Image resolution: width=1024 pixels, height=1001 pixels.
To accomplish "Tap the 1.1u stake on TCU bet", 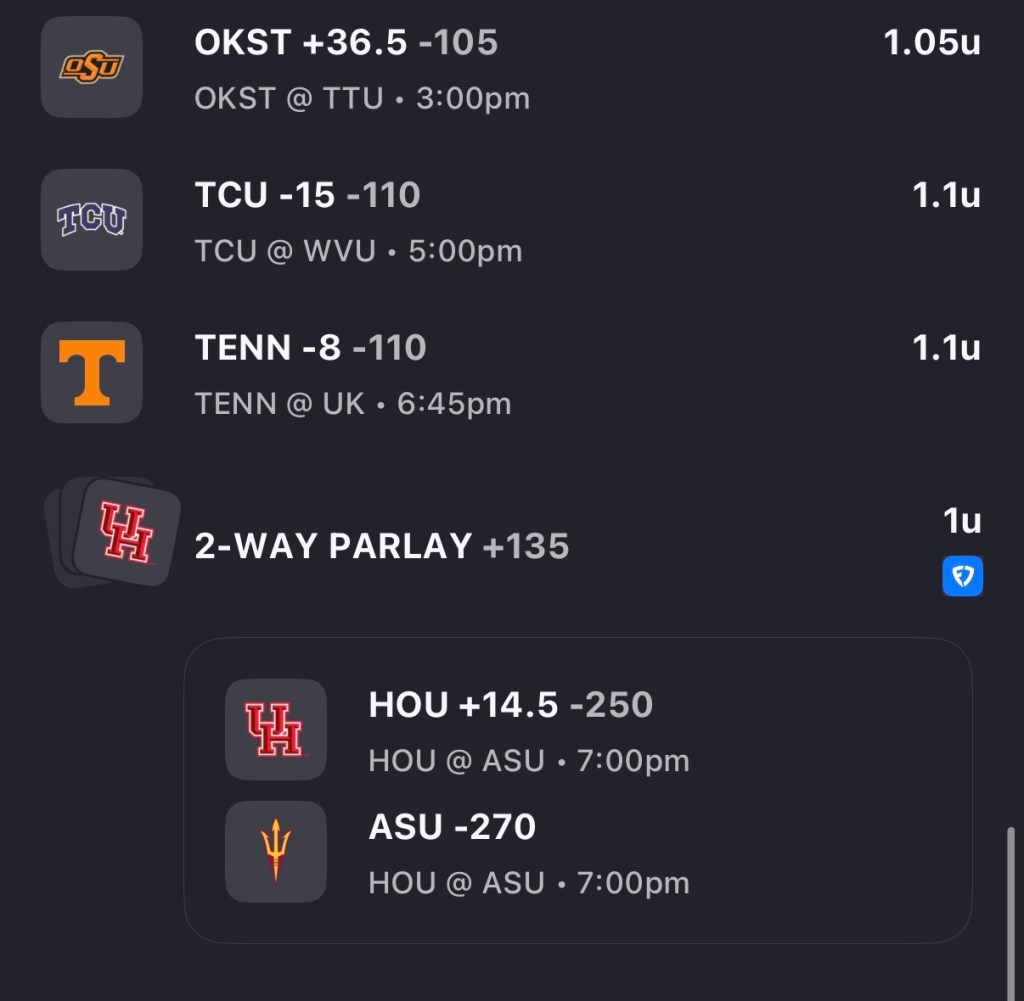I will point(946,196).
